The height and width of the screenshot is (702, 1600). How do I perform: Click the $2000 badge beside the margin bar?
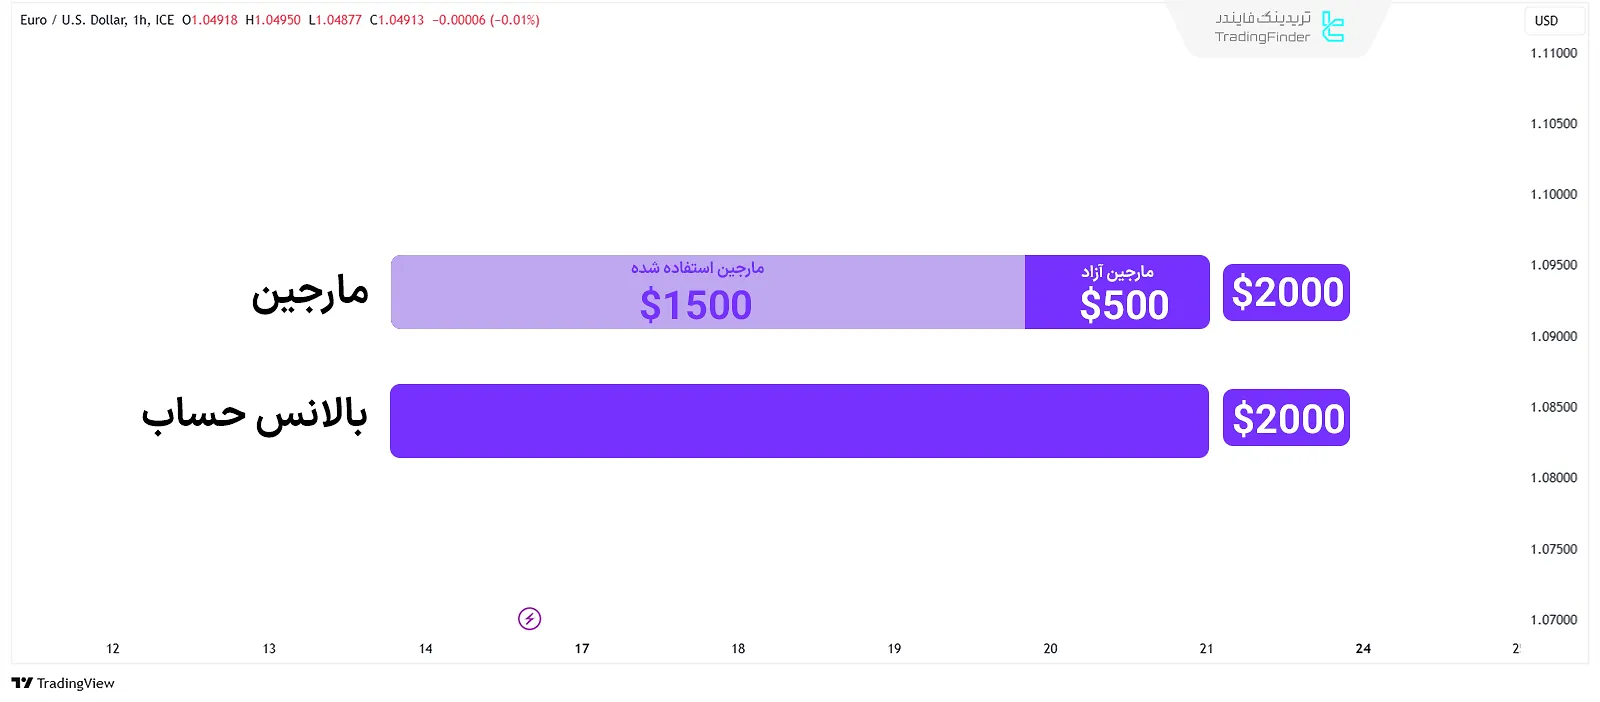pos(1286,292)
